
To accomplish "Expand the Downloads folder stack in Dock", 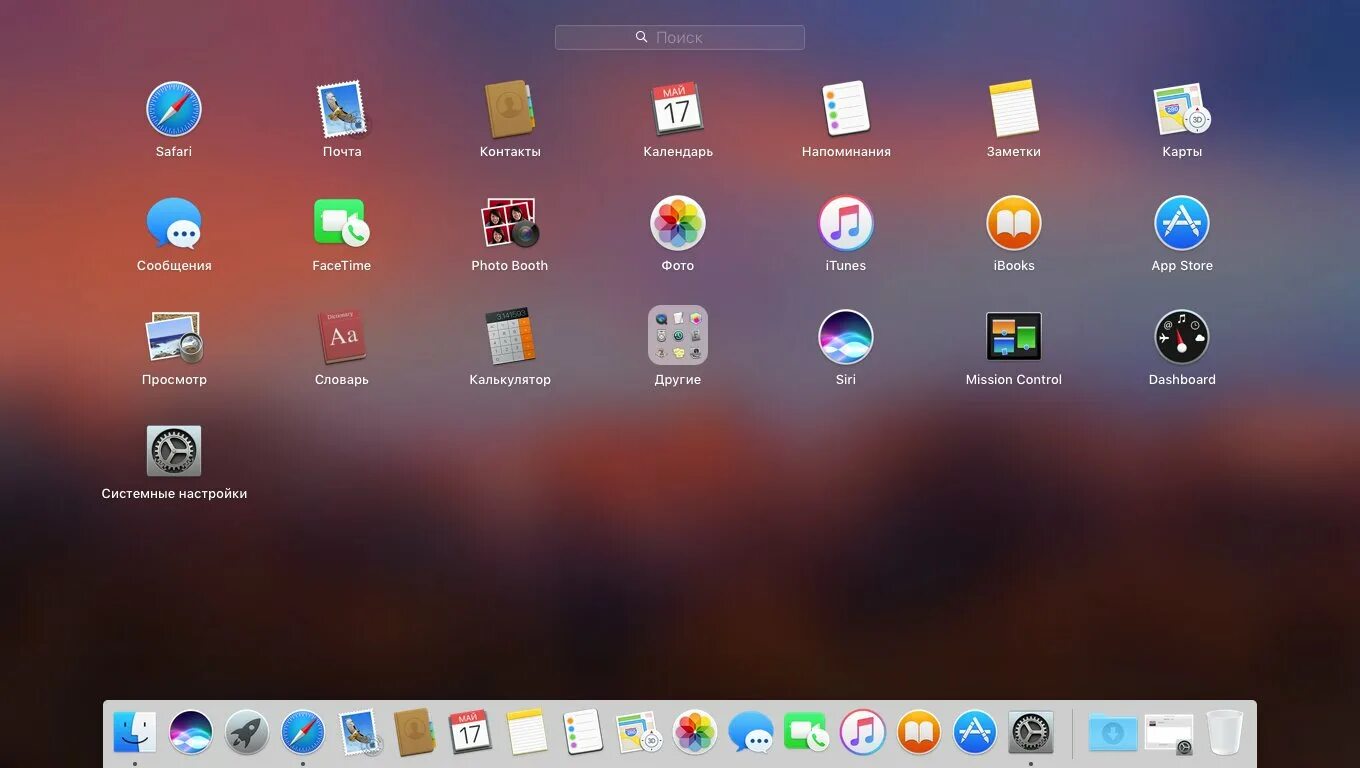I will coord(1113,733).
